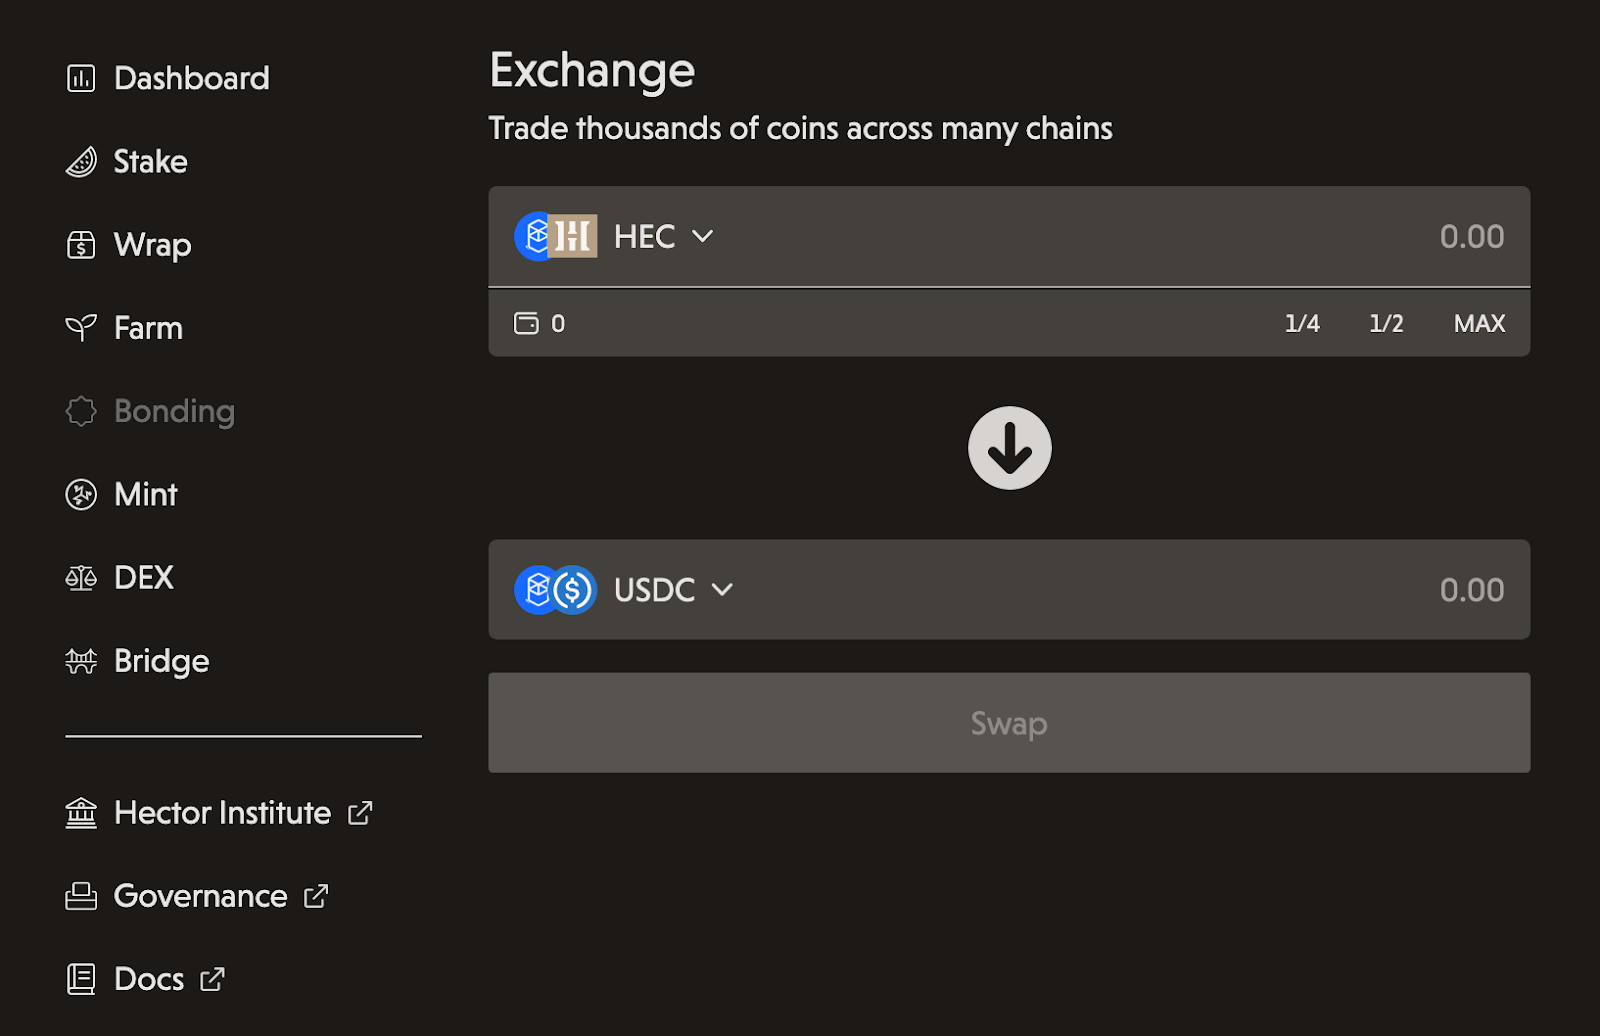Click the HEC token logo
The width and height of the screenshot is (1600, 1036).
pos(556,236)
